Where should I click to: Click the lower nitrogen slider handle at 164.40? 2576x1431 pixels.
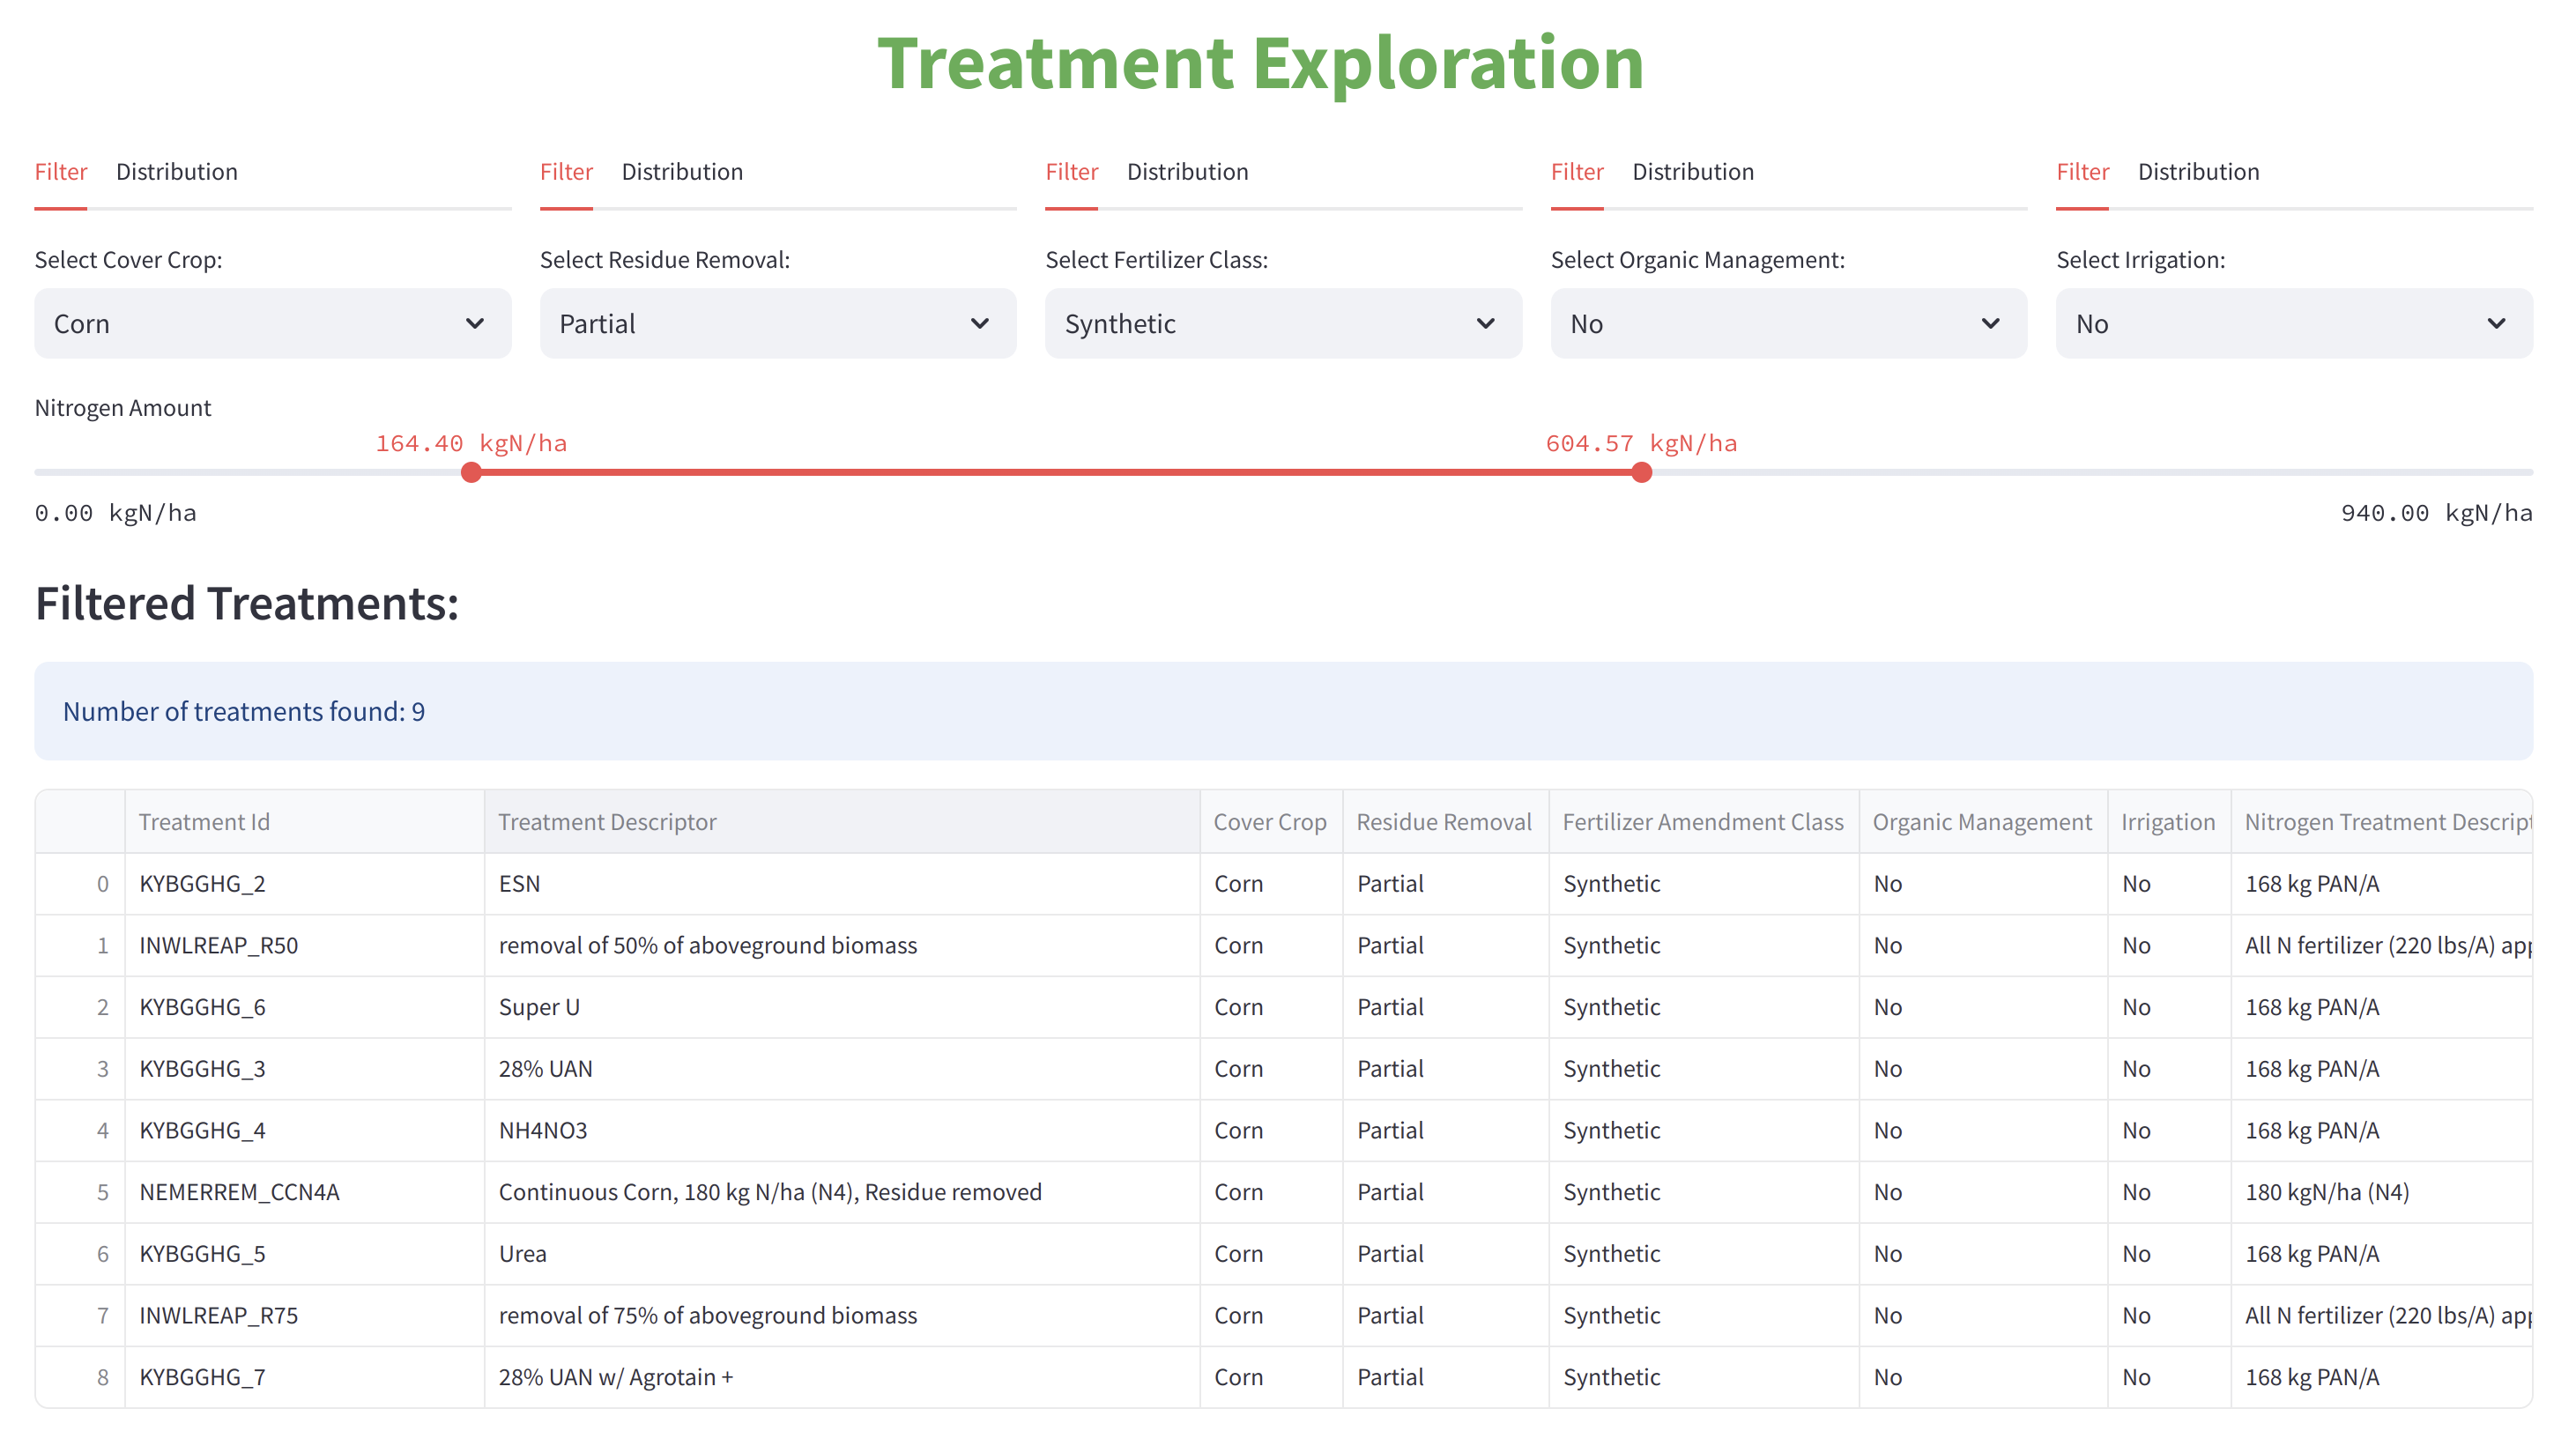[471, 472]
